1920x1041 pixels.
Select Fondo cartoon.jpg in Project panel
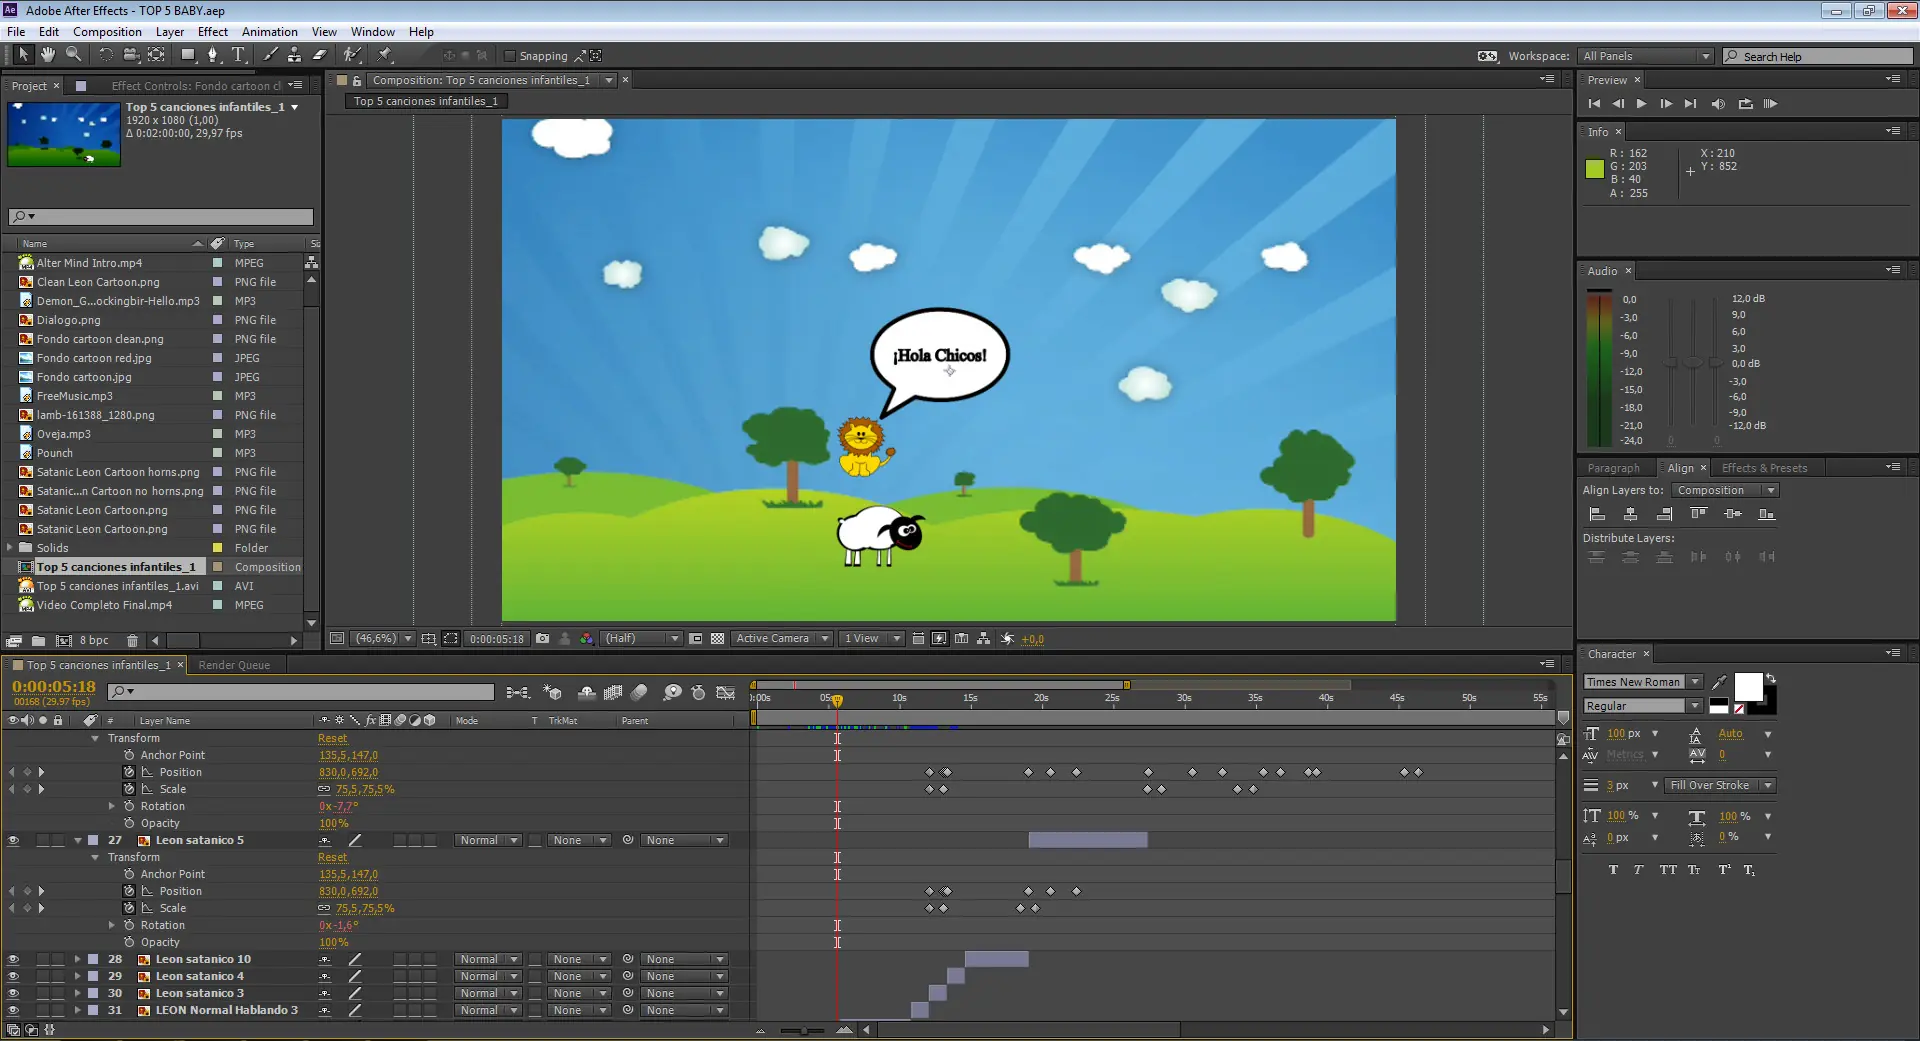tap(84, 377)
